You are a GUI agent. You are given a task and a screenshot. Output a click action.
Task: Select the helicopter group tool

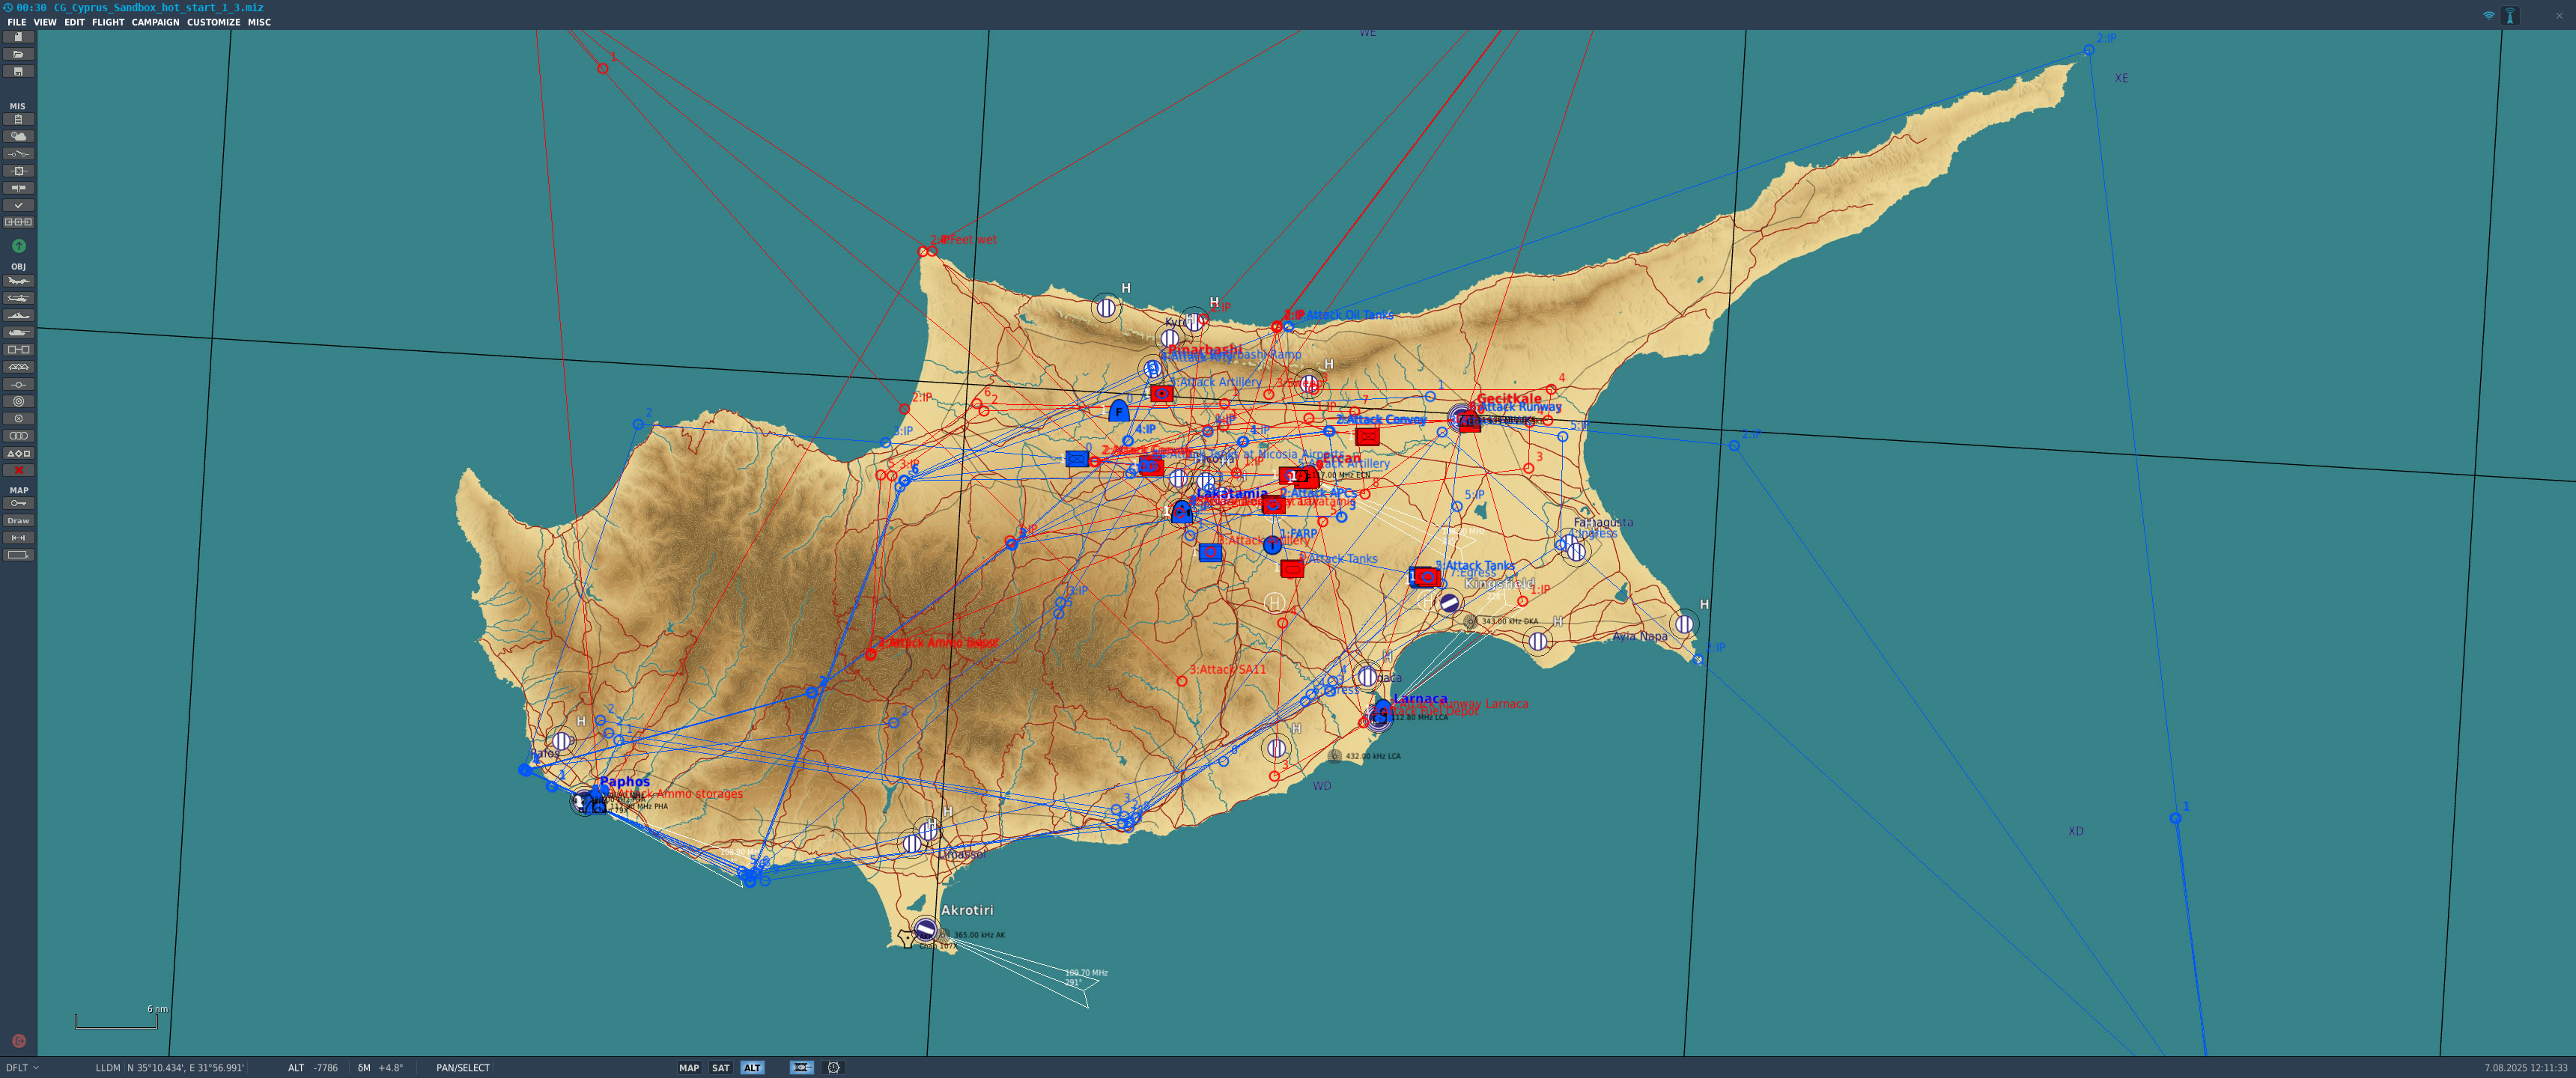(18, 298)
